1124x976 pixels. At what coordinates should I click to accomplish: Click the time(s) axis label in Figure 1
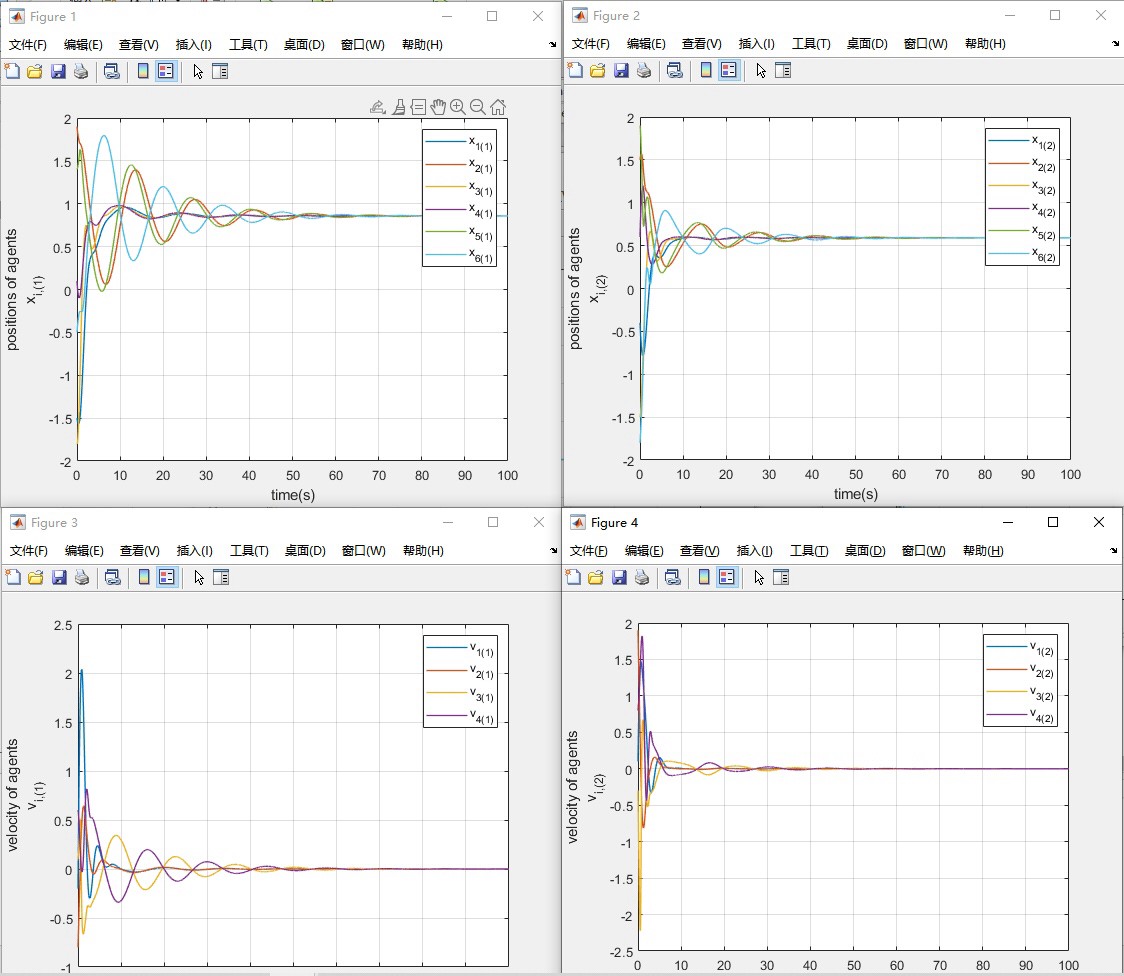pos(292,494)
